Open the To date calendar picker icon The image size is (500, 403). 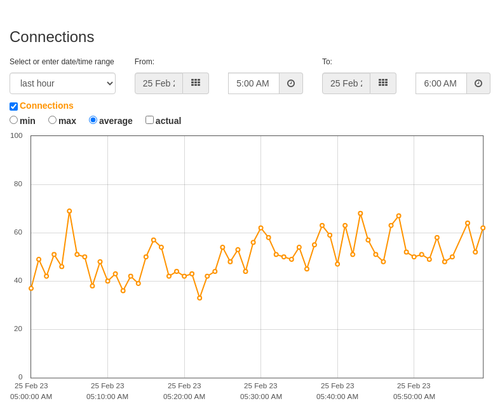coord(383,83)
